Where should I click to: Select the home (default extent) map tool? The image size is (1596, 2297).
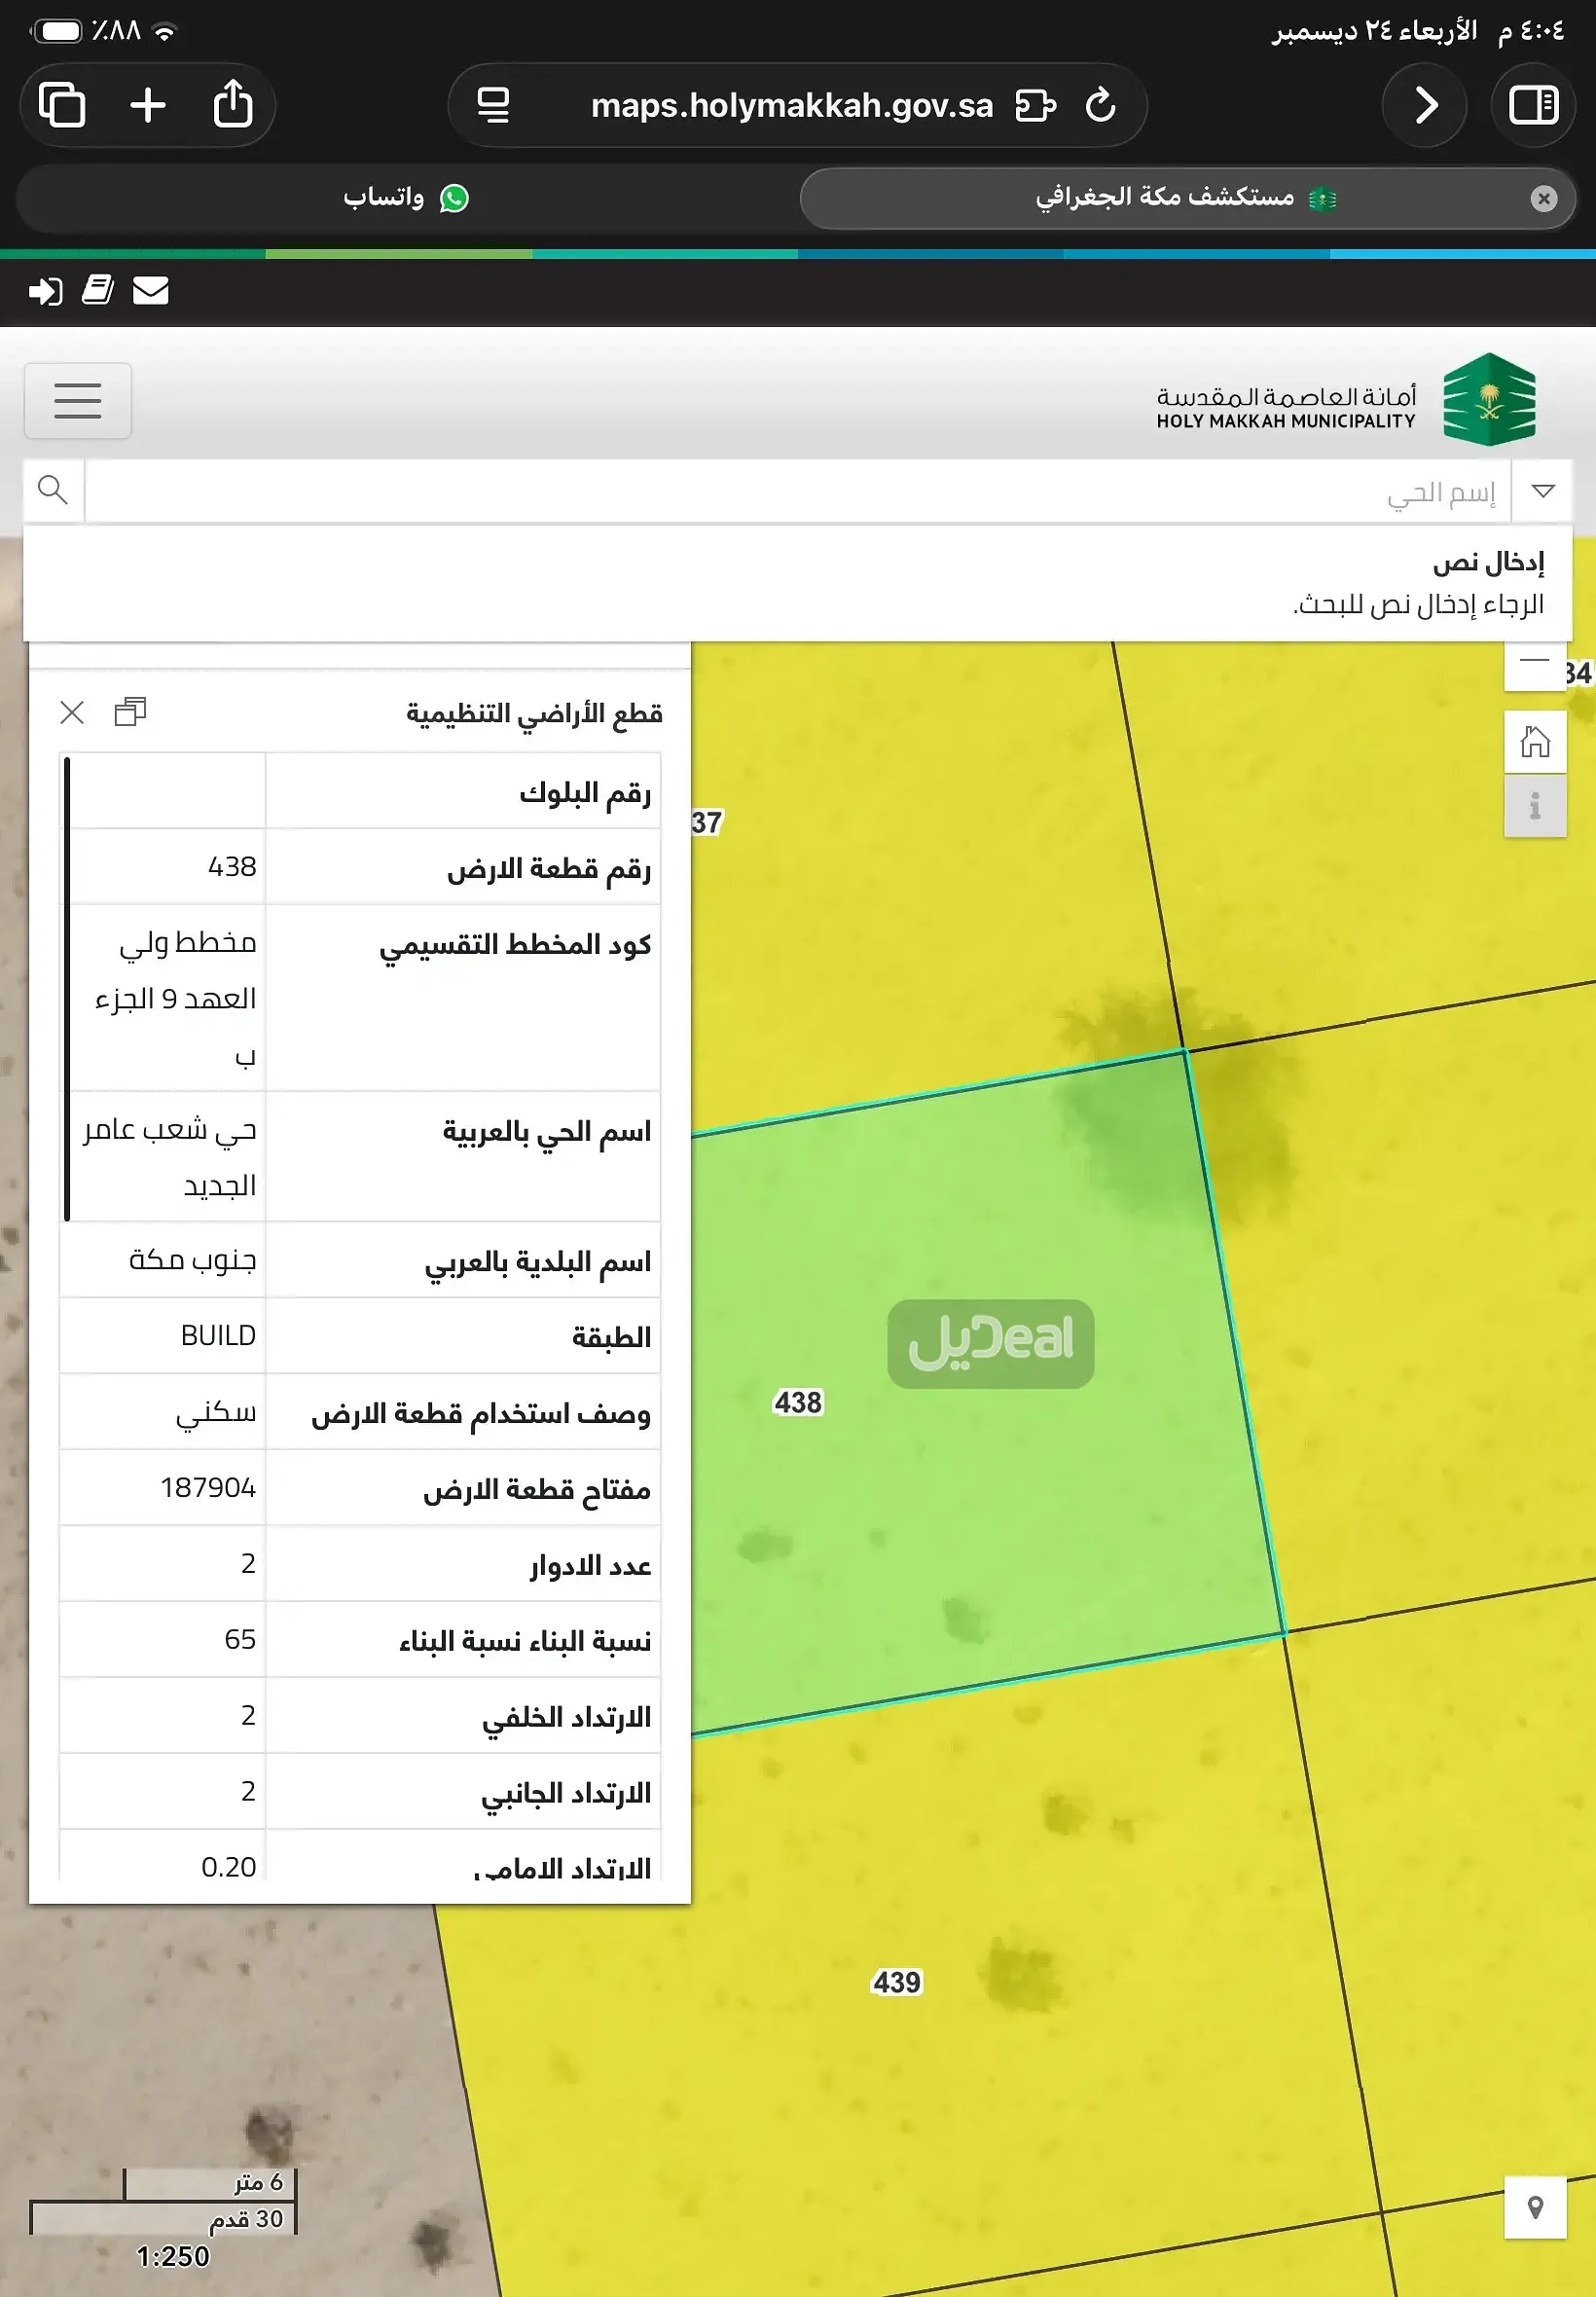1535,742
